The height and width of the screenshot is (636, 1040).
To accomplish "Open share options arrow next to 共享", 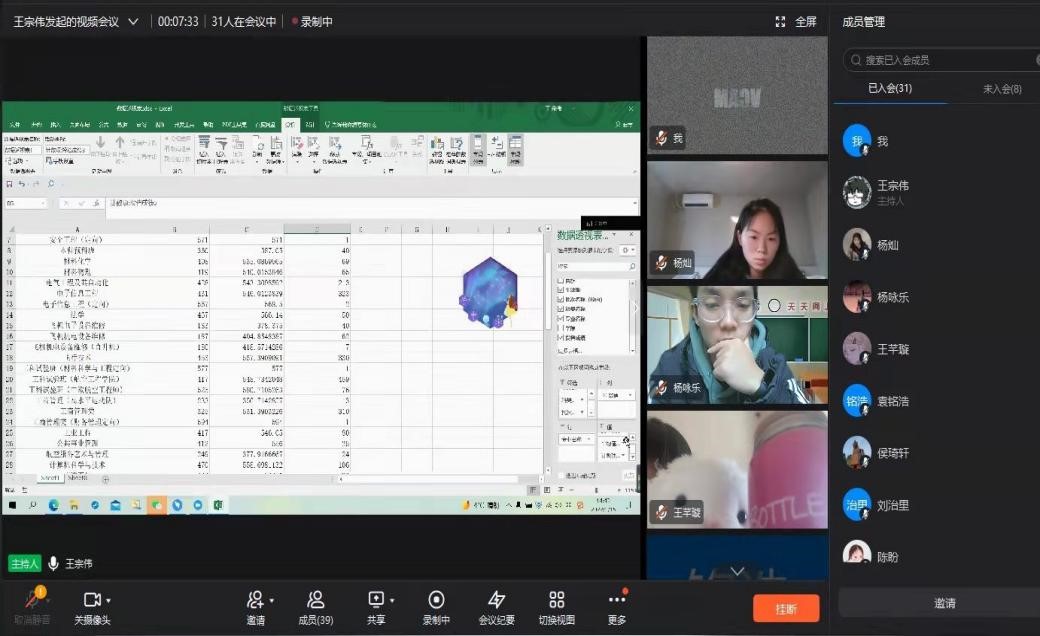I will (x=392, y=600).
